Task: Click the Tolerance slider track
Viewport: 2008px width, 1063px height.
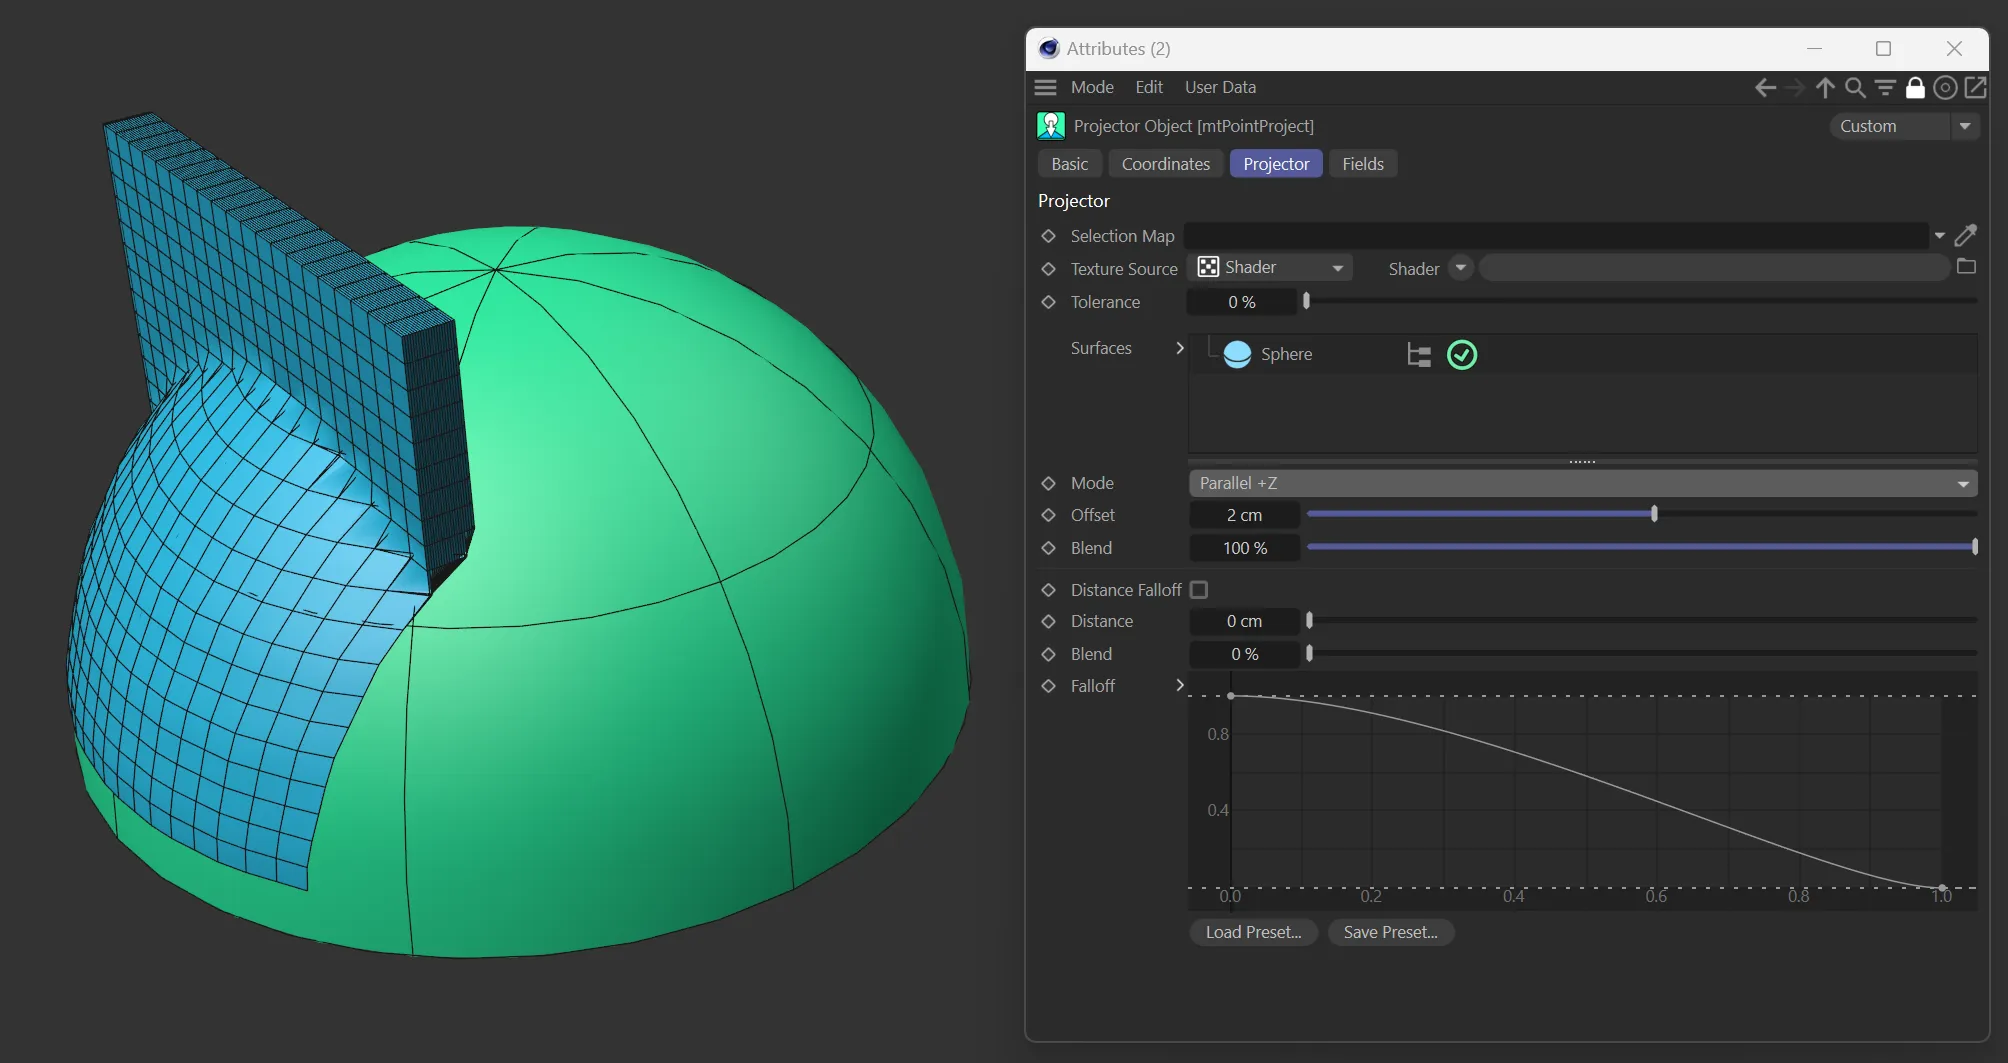Action: tap(1640, 301)
